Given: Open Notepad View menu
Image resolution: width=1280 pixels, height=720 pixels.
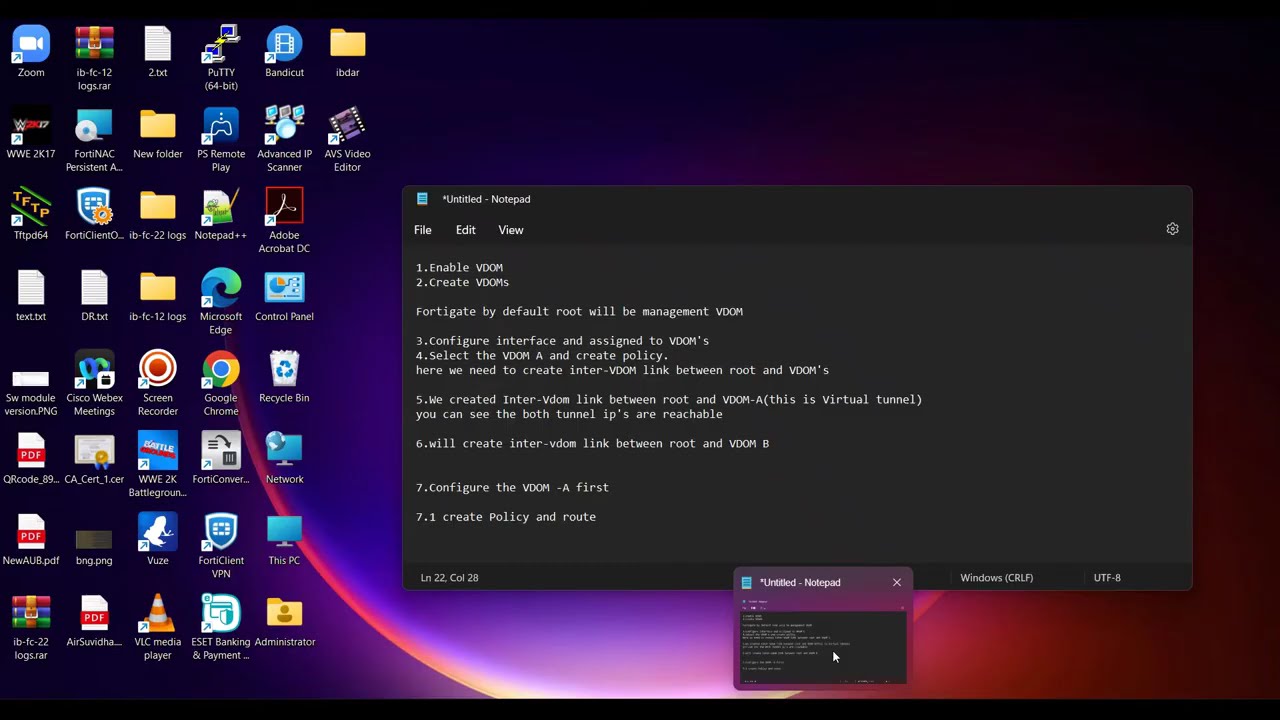Looking at the screenshot, I should tap(511, 230).
